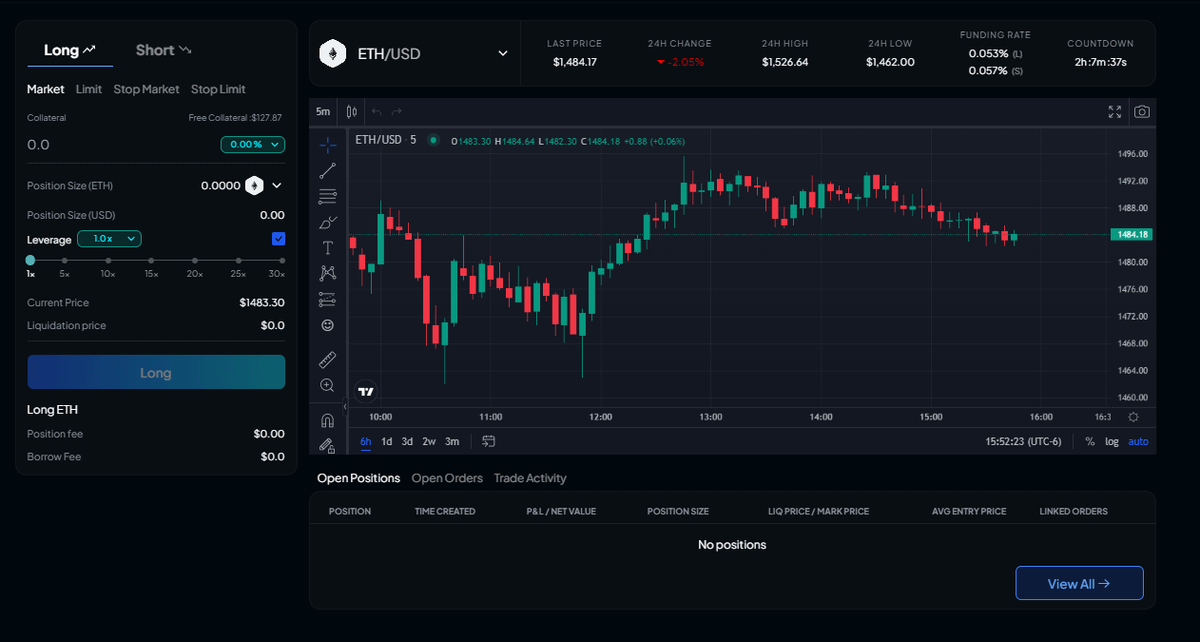Select the text annotation tool

(327, 247)
